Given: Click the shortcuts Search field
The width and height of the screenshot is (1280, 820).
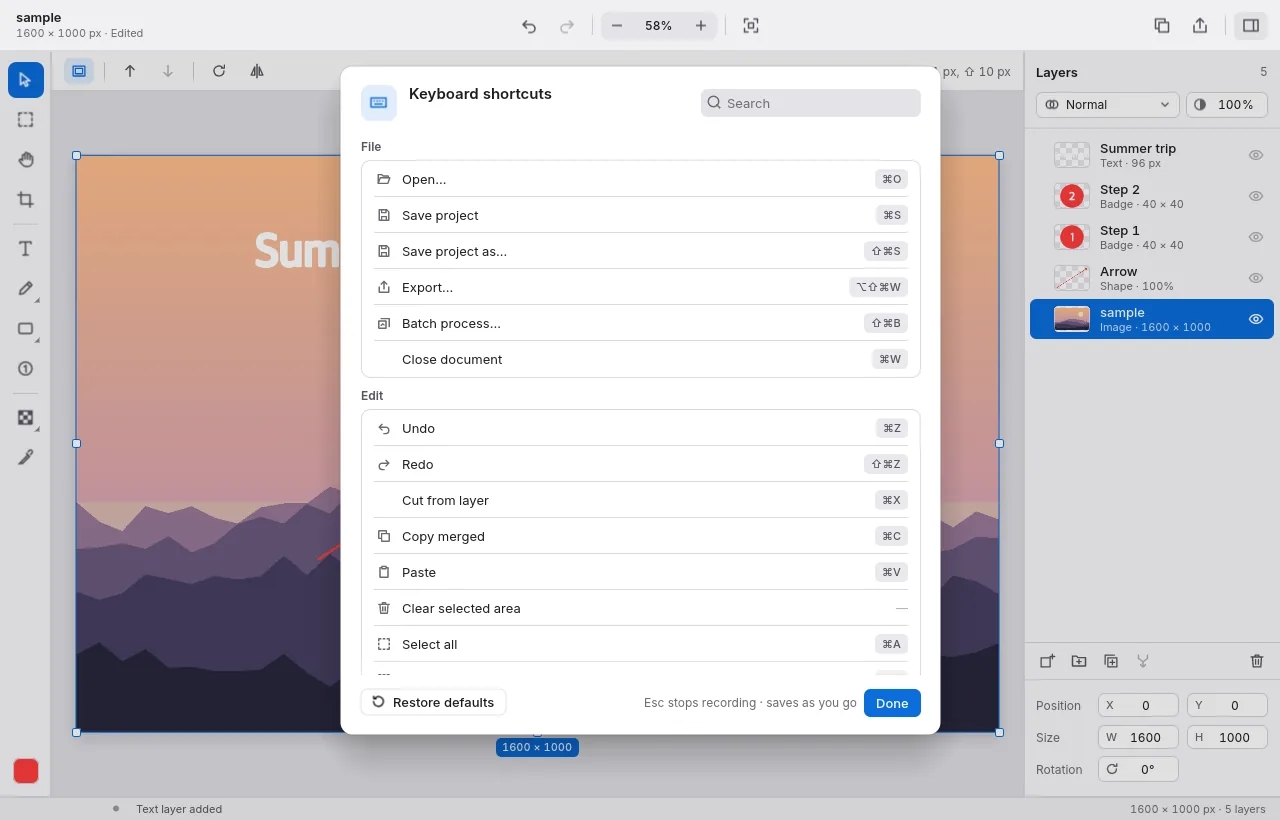Looking at the screenshot, I should 811,103.
